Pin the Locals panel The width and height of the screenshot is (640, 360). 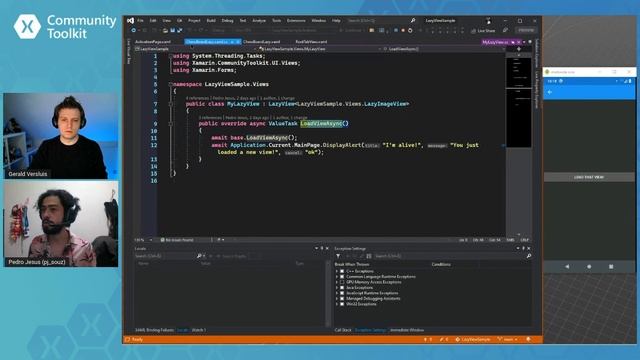coord(322,248)
